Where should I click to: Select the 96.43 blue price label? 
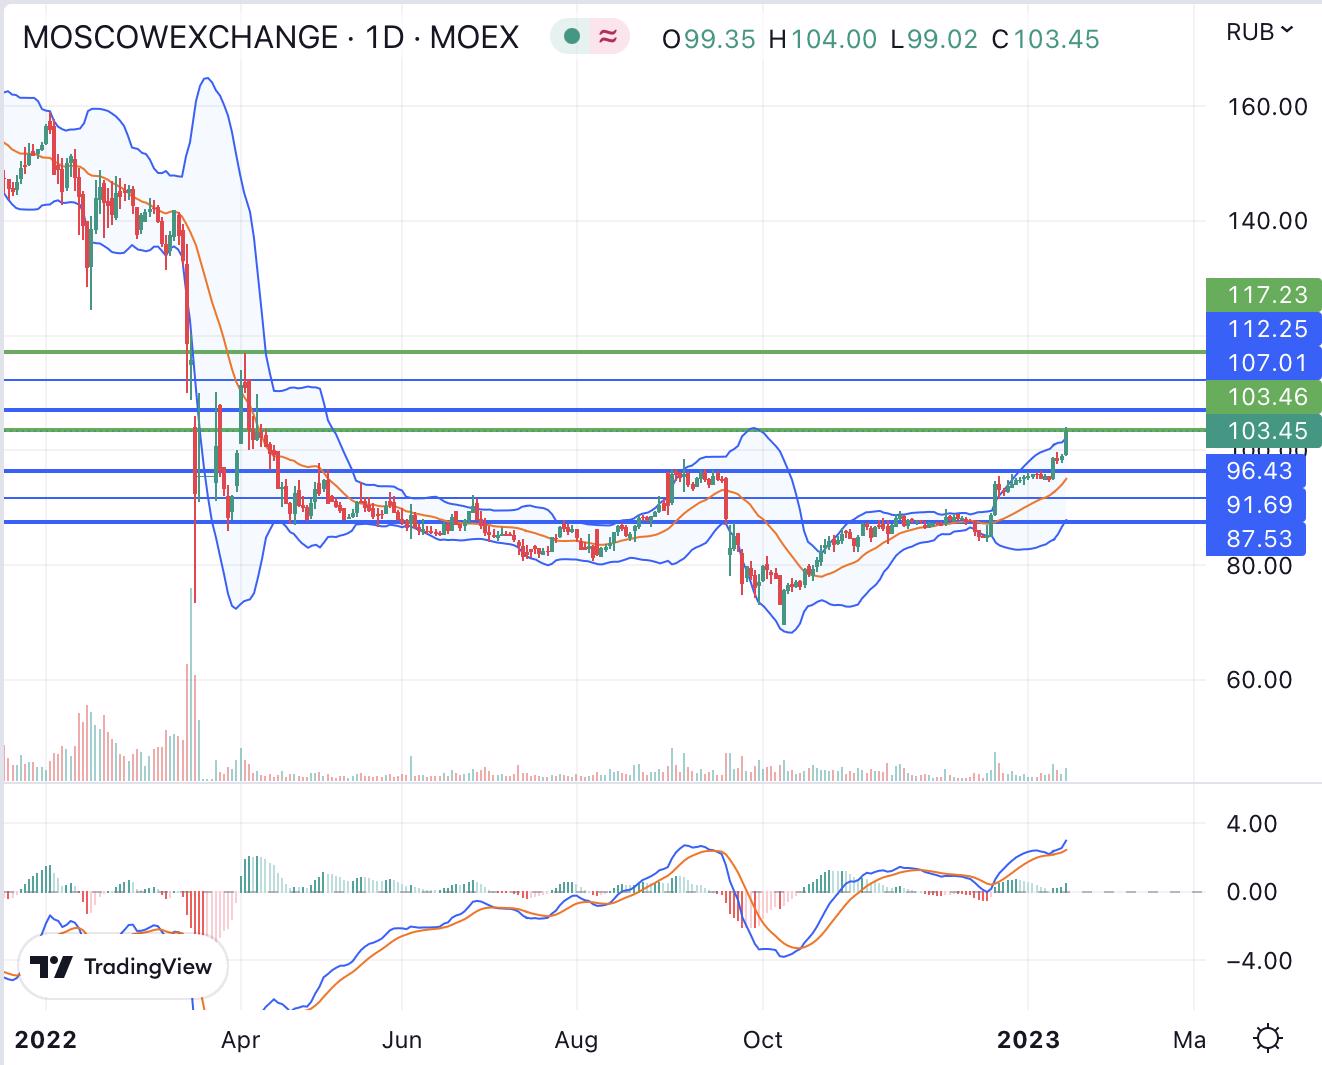(1258, 471)
